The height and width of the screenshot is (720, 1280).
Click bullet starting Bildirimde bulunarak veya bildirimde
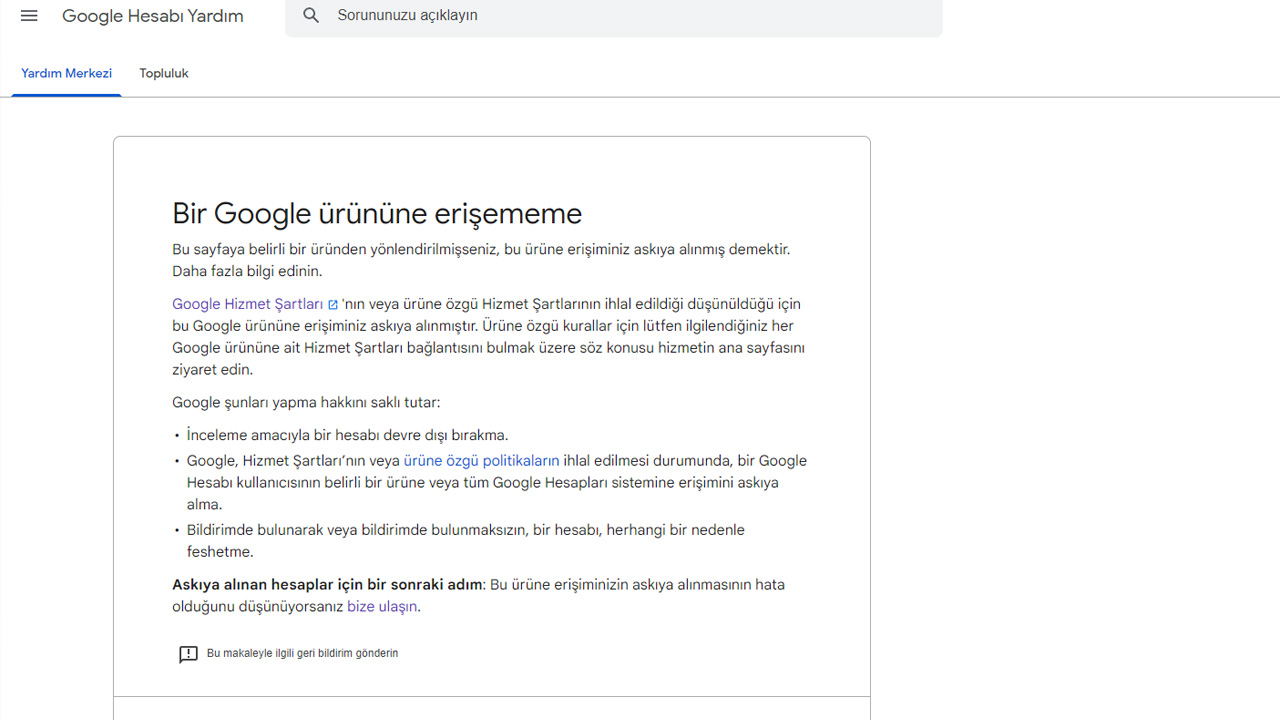(x=466, y=541)
